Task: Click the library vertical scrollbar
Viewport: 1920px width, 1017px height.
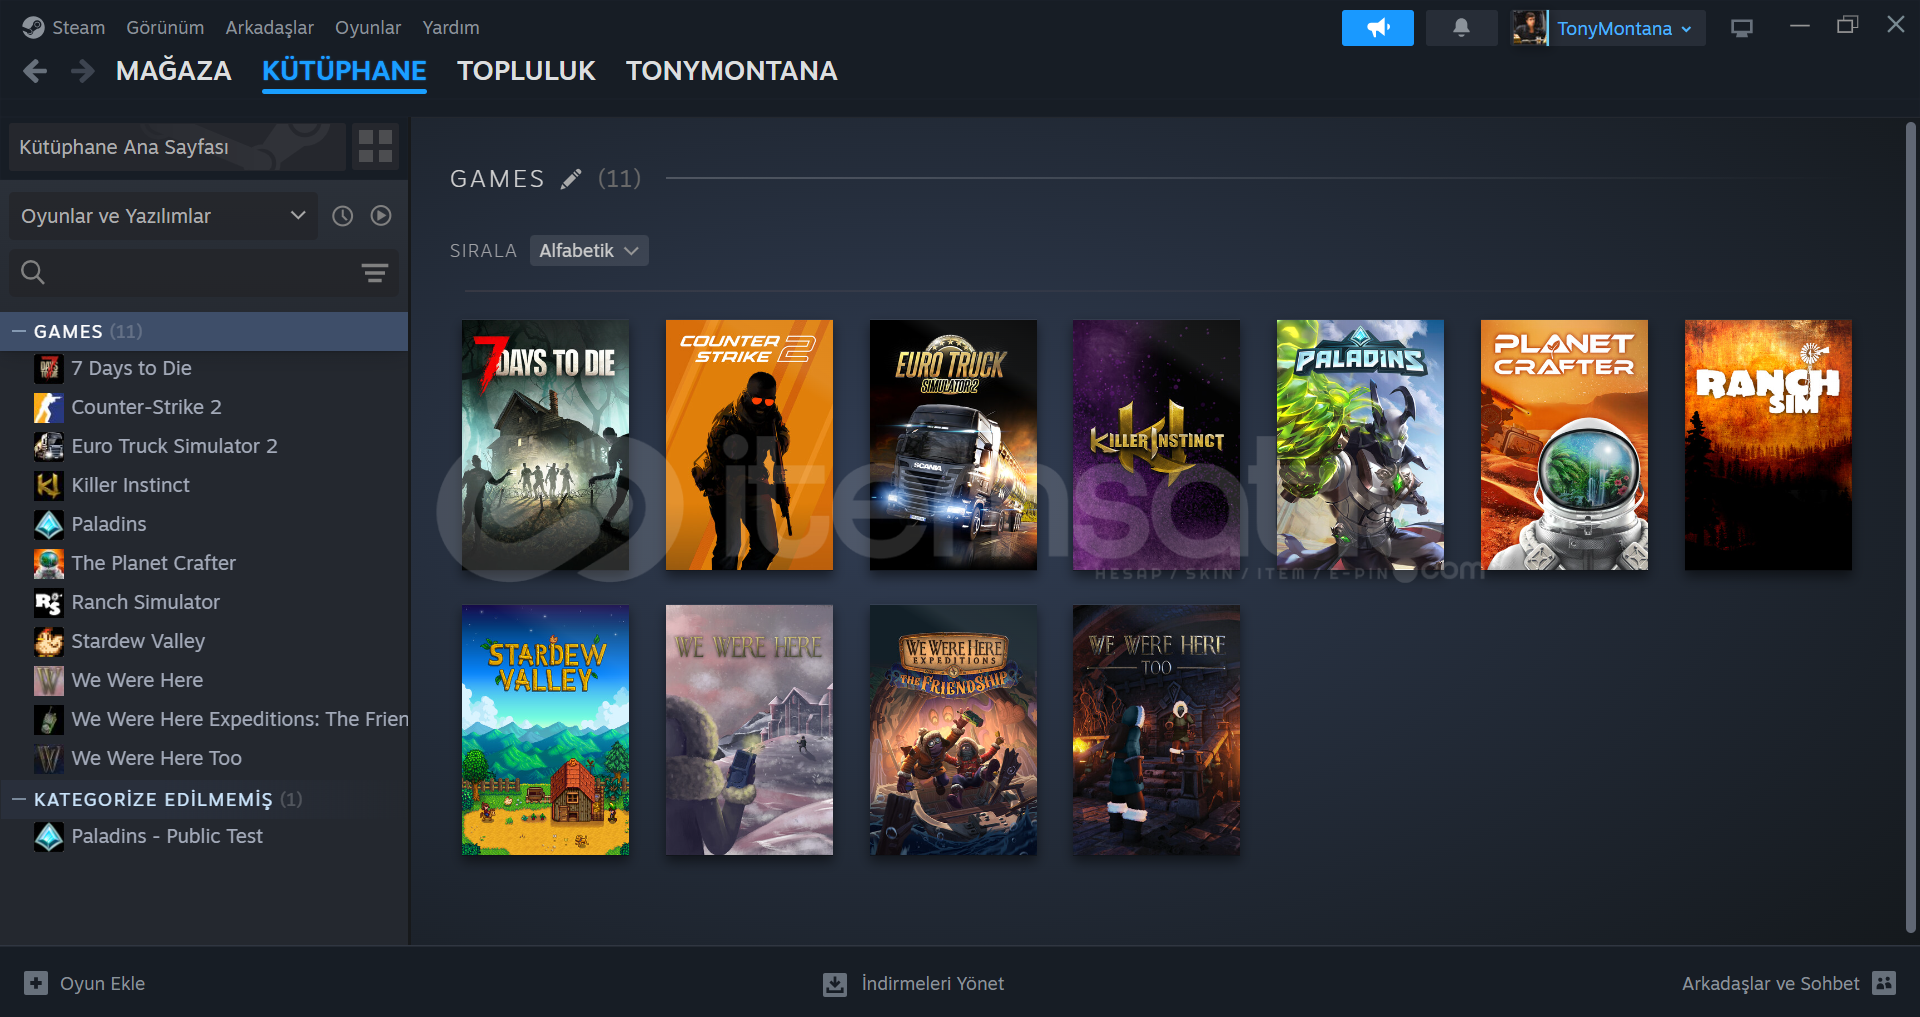Action: pyautogui.click(x=1910, y=528)
